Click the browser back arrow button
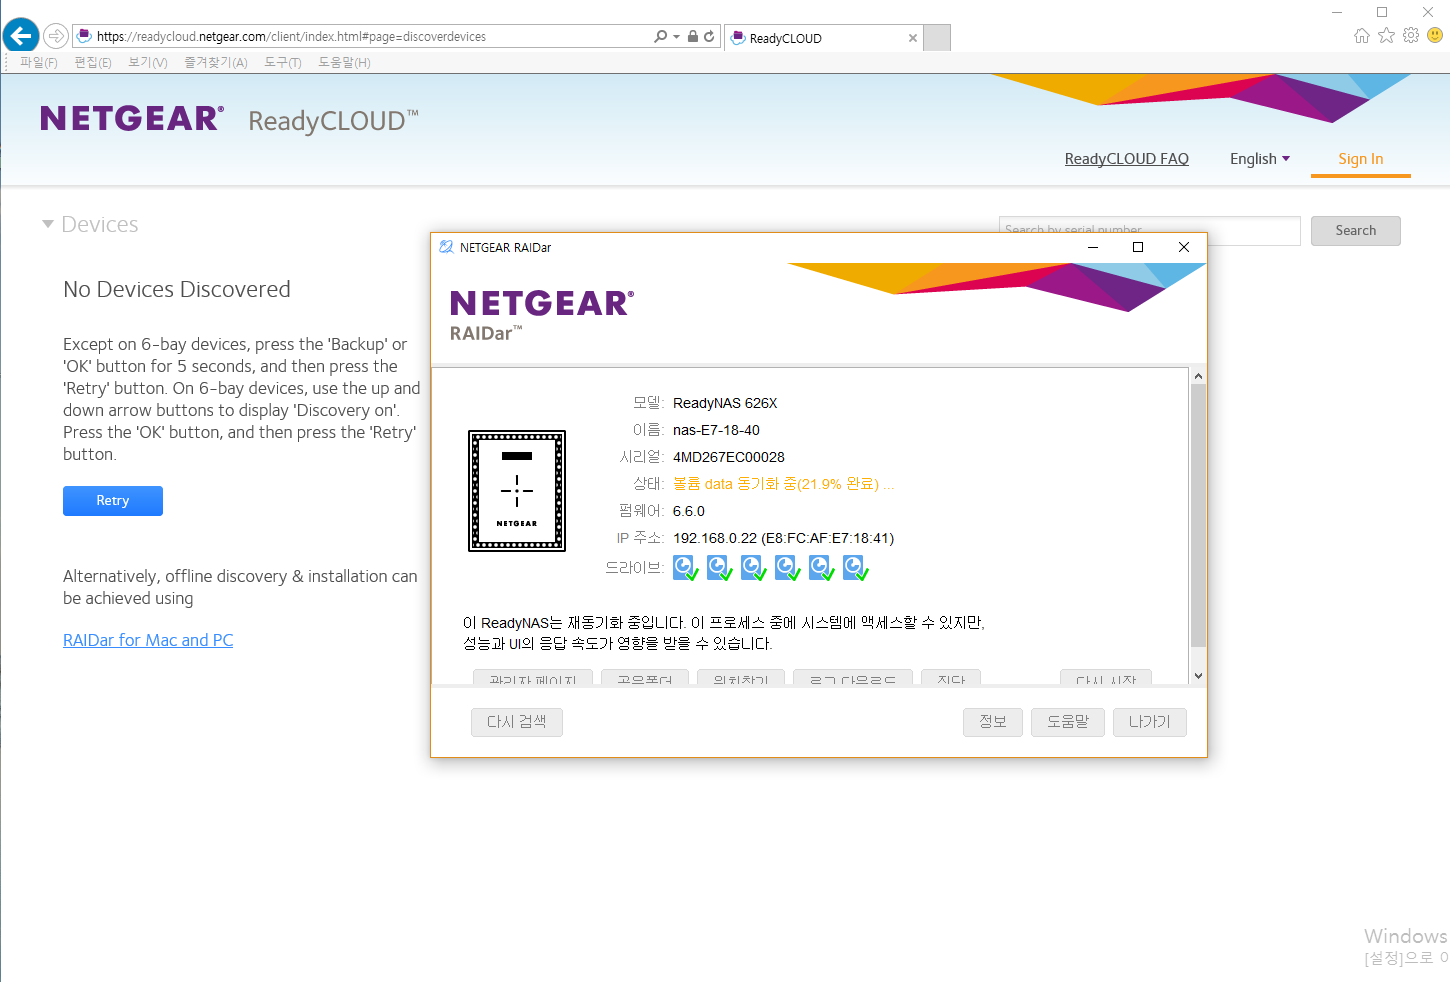The image size is (1450, 982). 21,36
